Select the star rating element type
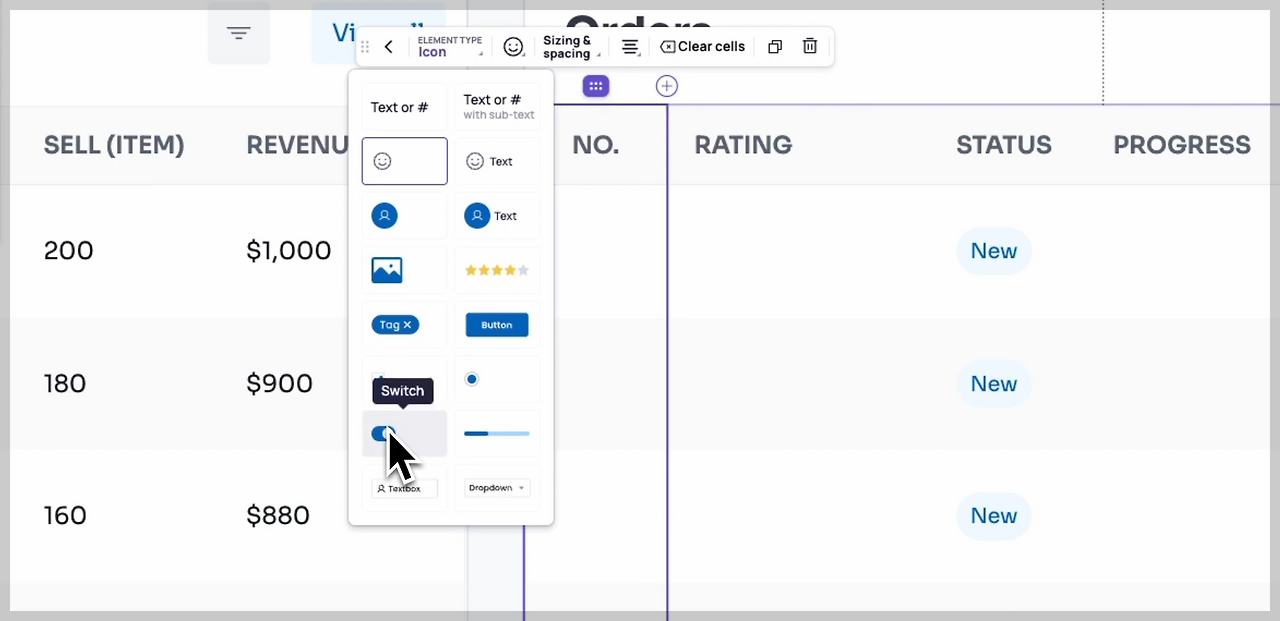Screen dimensions: 1280x621 497,270
